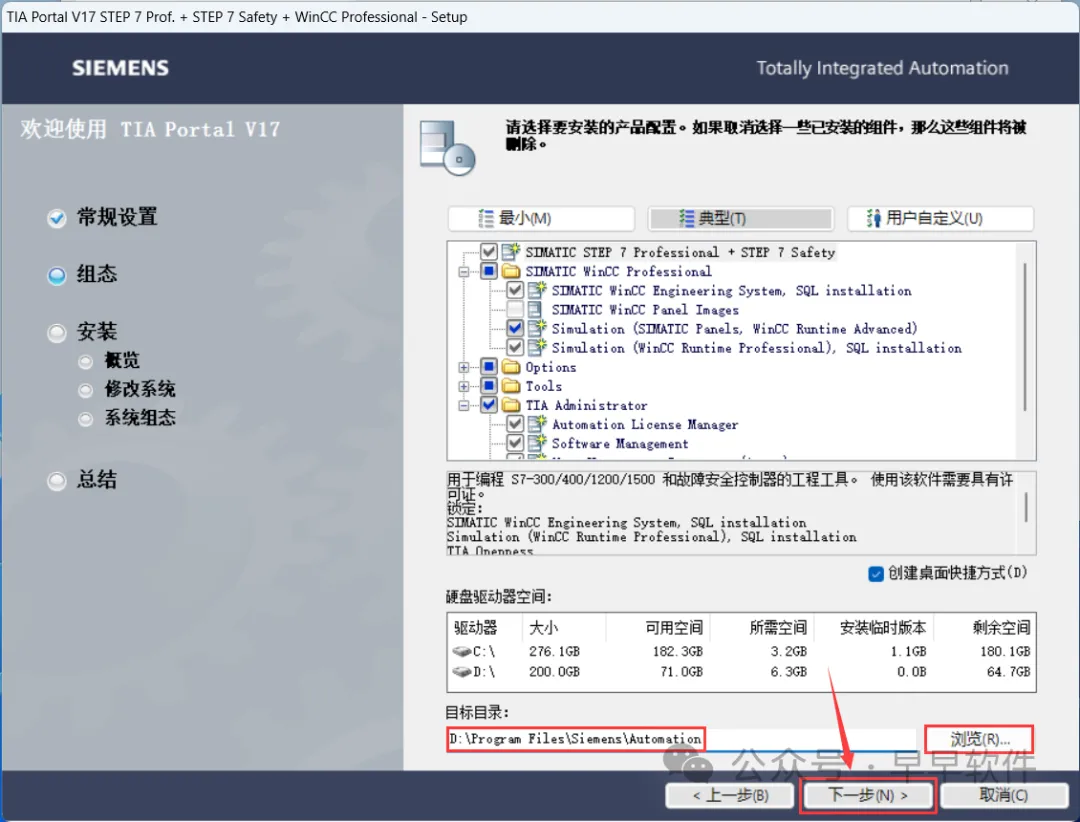Enable SIMATIC WinCC Panel Images checkbox
This screenshot has width=1080, height=822.
(x=515, y=309)
